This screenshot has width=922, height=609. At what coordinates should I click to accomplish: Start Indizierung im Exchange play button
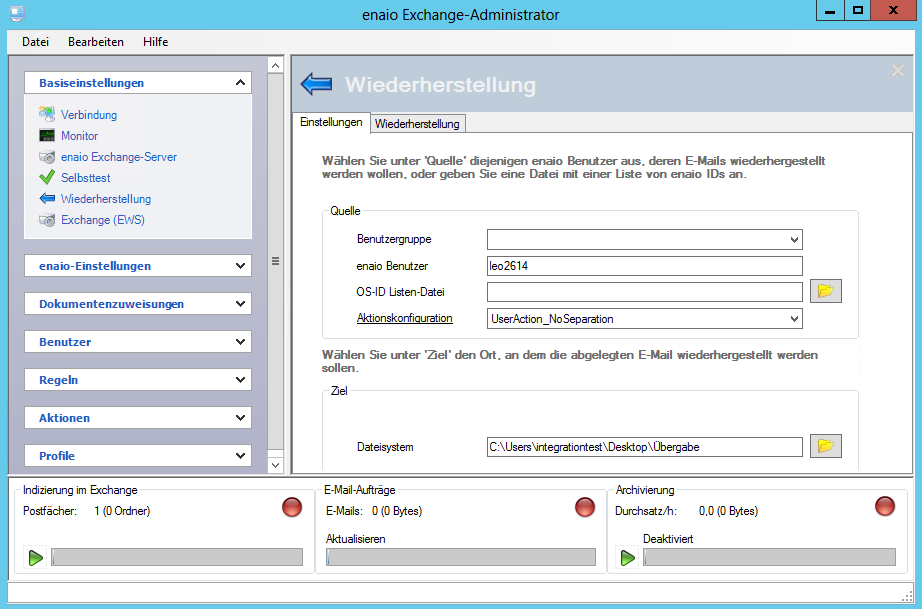click(36, 557)
